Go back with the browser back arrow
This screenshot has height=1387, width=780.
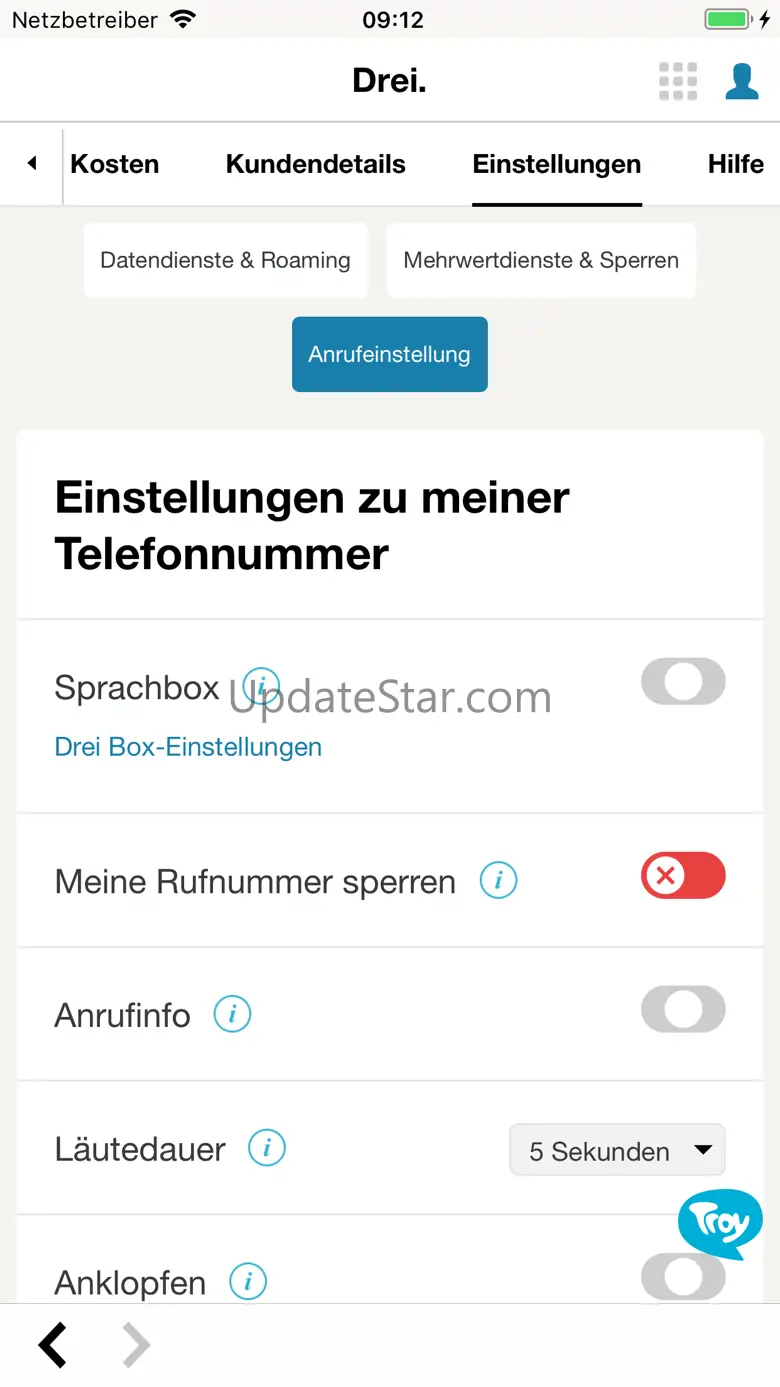click(x=54, y=1346)
